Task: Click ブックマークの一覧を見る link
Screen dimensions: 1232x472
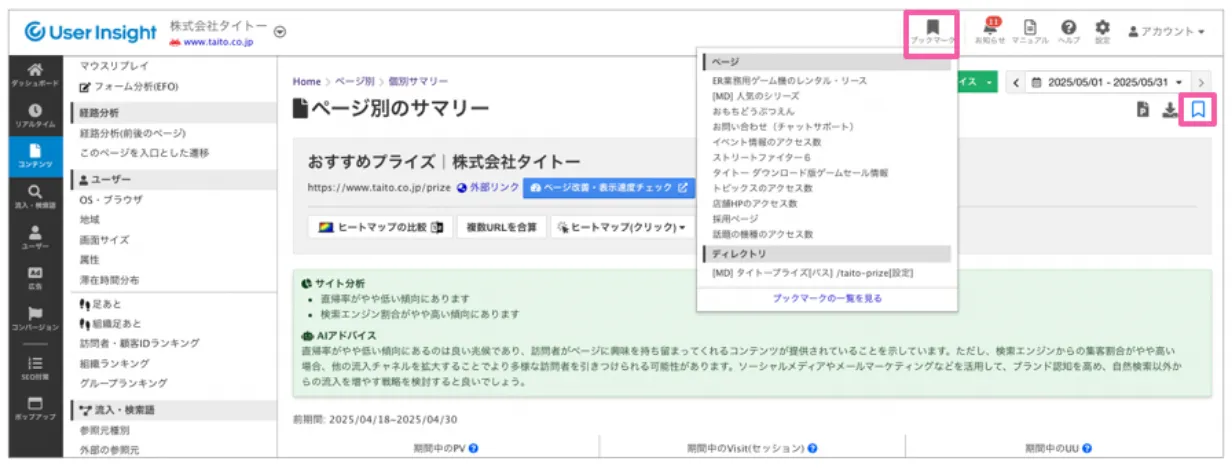Action: click(827, 298)
